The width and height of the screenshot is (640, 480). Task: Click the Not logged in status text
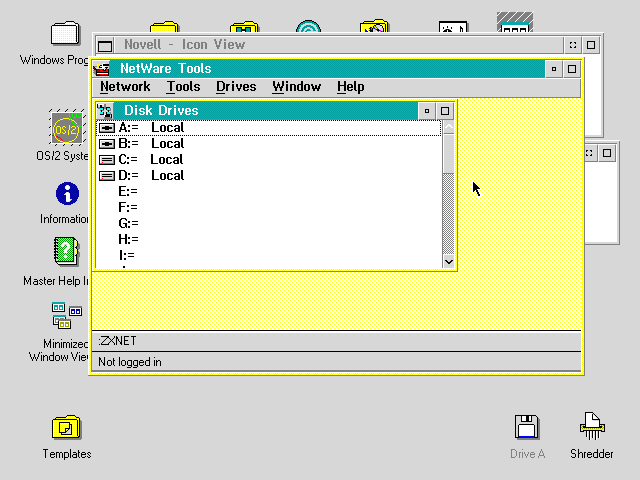pos(130,362)
